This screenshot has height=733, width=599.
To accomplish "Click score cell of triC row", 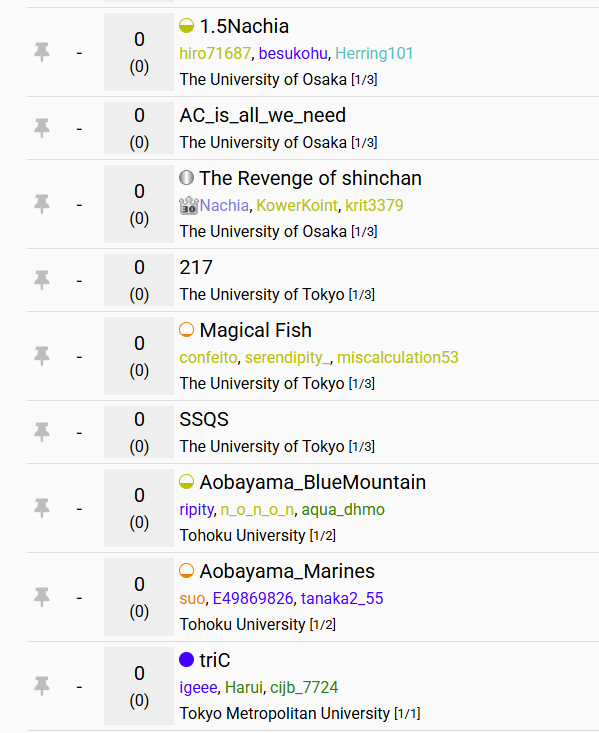I will coord(139,686).
